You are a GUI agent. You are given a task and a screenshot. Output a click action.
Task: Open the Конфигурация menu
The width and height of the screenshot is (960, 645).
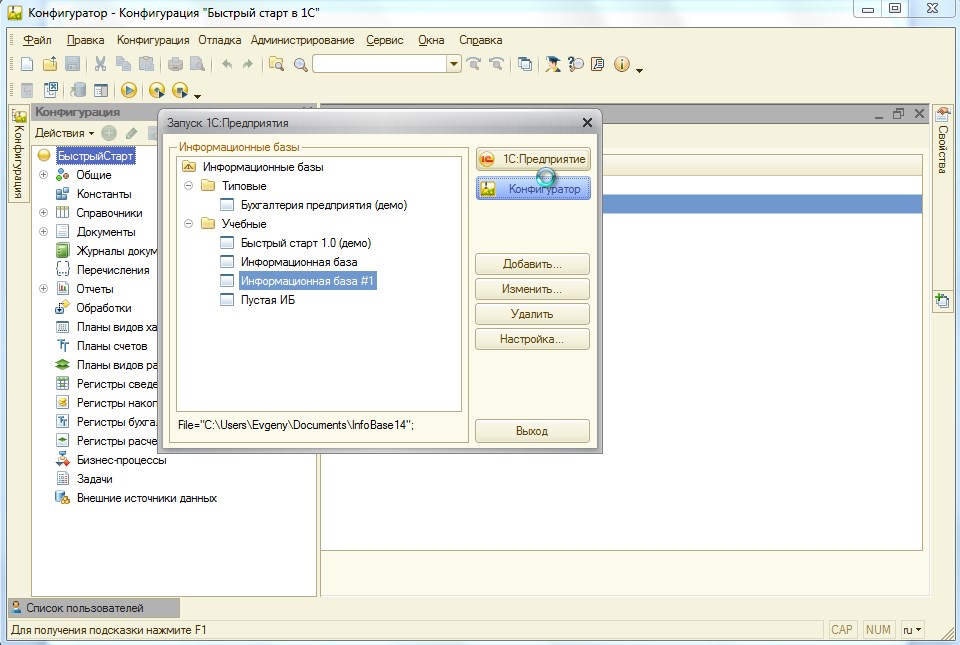pyautogui.click(x=153, y=40)
